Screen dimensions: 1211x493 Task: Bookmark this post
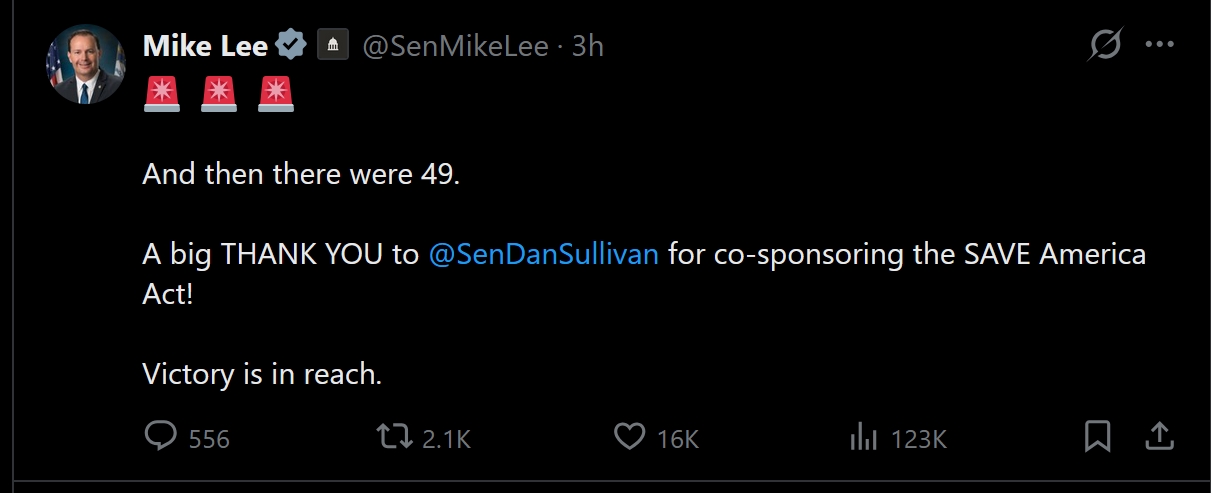click(x=1097, y=437)
